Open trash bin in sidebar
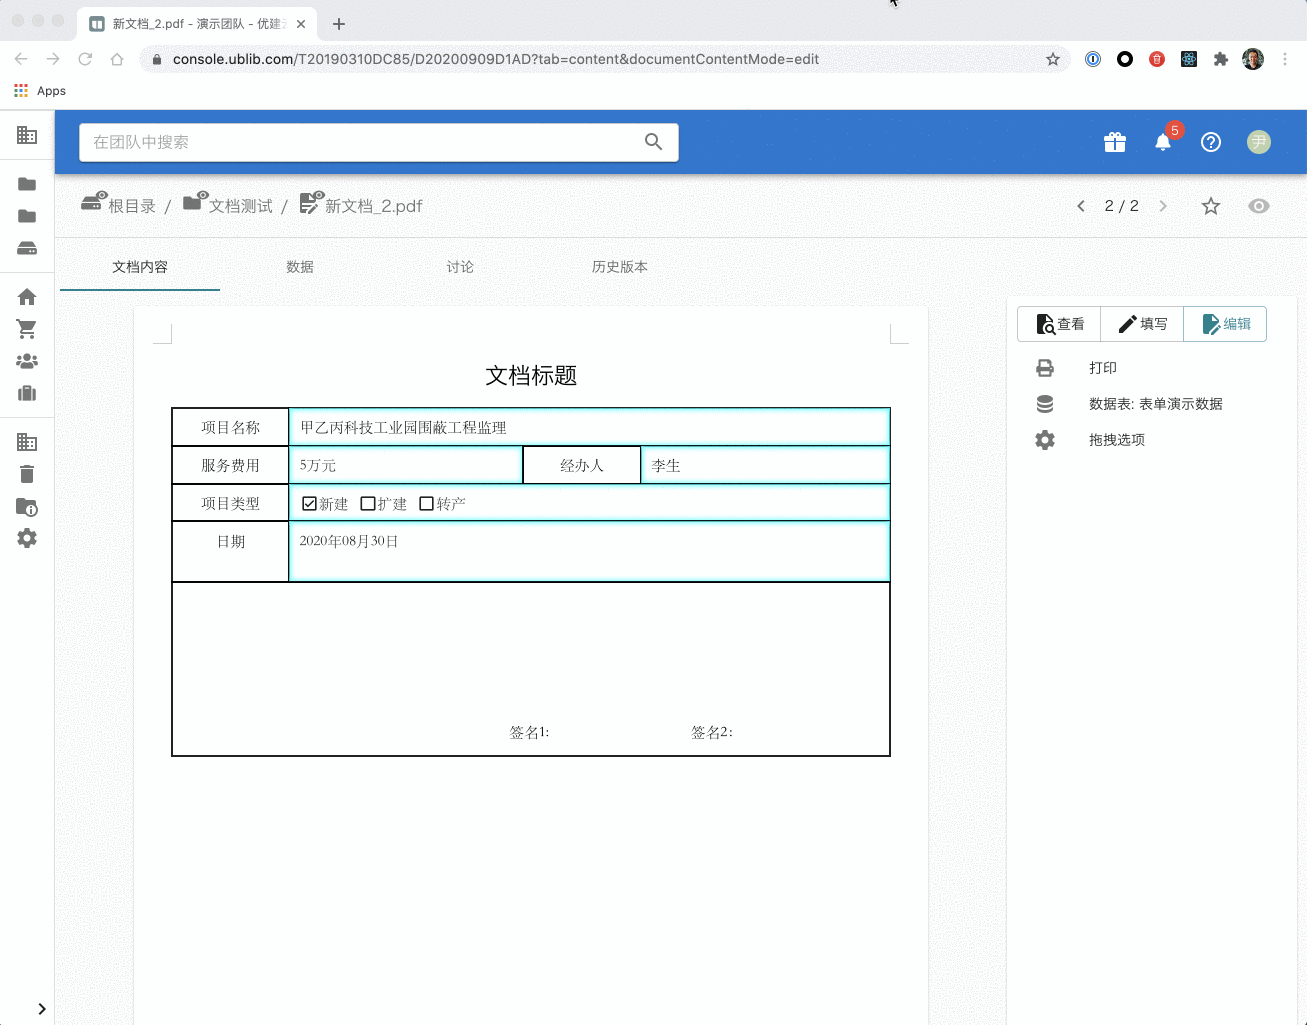 (27, 474)
